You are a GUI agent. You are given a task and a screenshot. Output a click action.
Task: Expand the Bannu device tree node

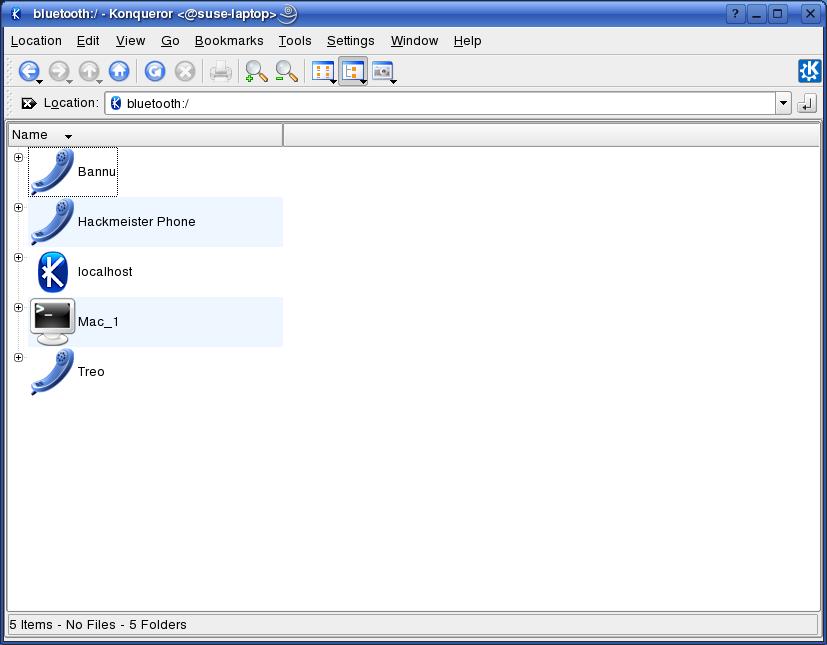(x=18, y=157)
